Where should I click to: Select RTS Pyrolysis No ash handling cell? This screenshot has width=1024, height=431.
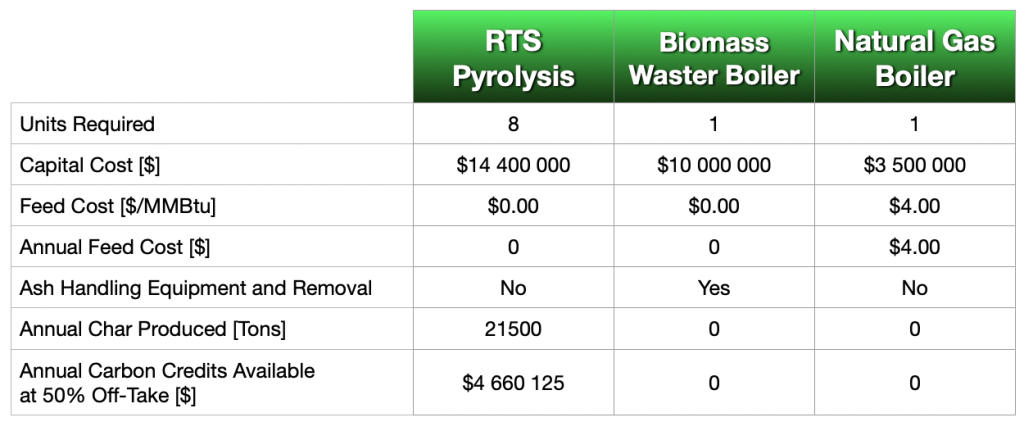point(513,287)
